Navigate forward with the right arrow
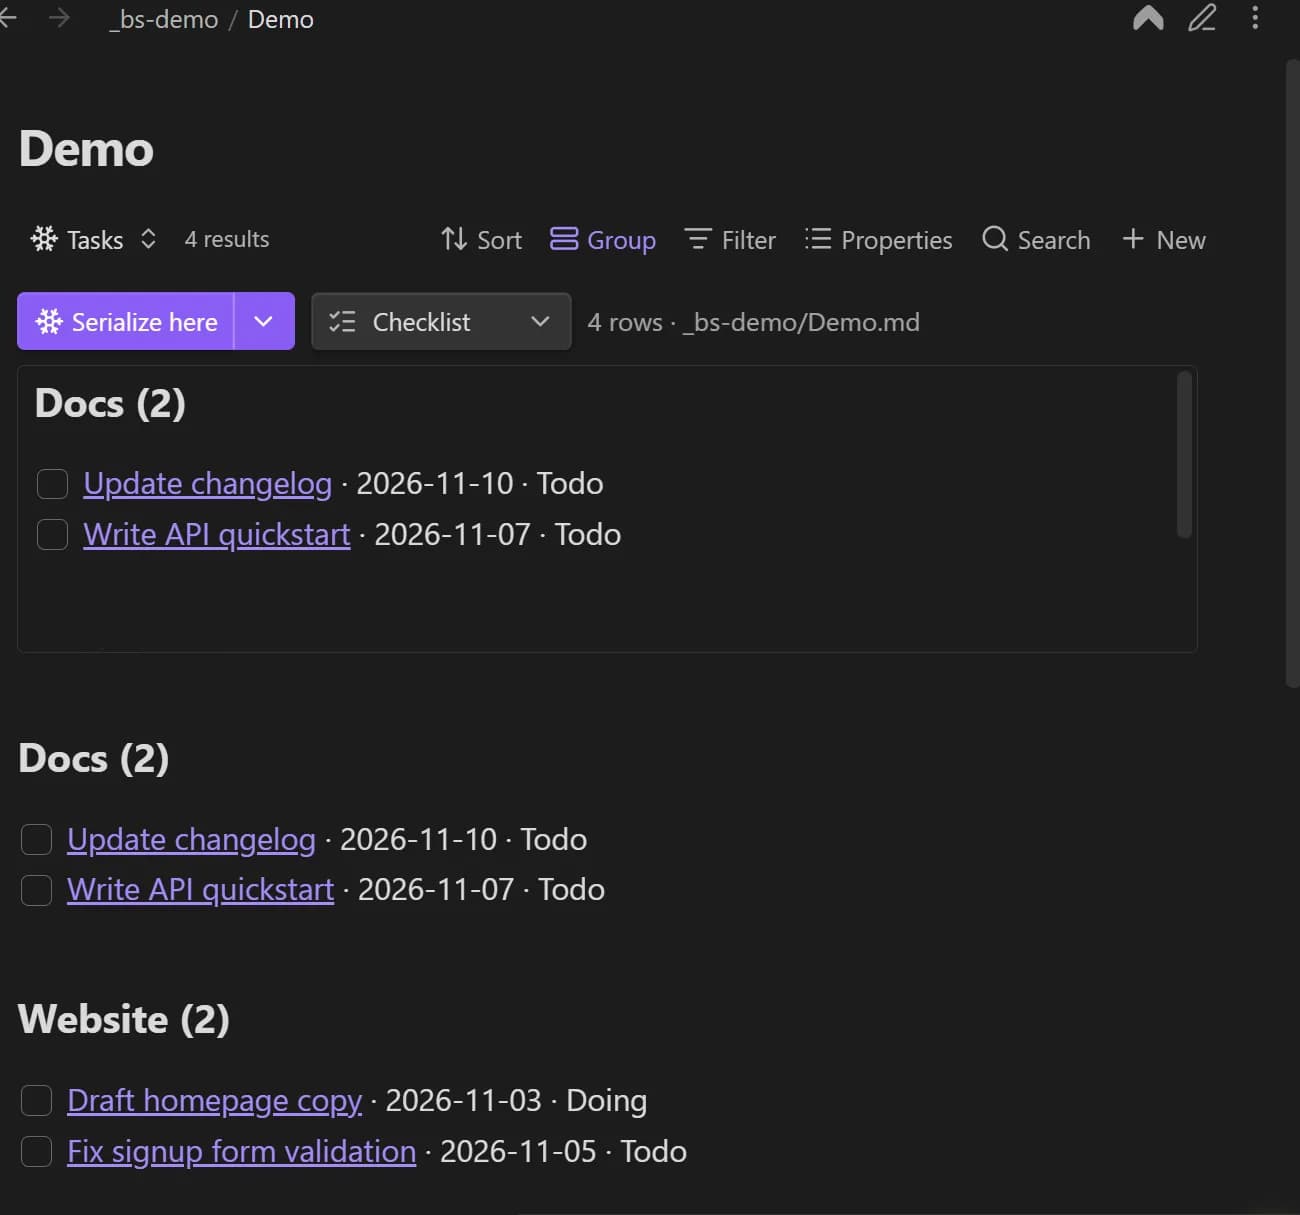This screenshot has height=1215, width=1300. pos(59,18)
